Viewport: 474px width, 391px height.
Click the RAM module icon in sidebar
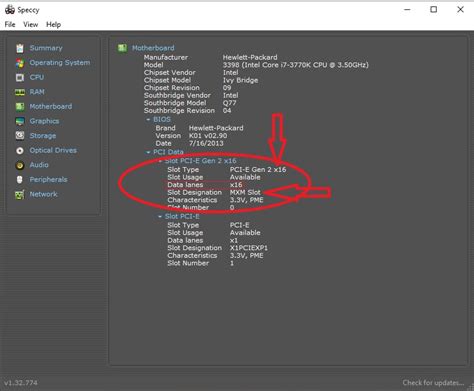[20, 92]
